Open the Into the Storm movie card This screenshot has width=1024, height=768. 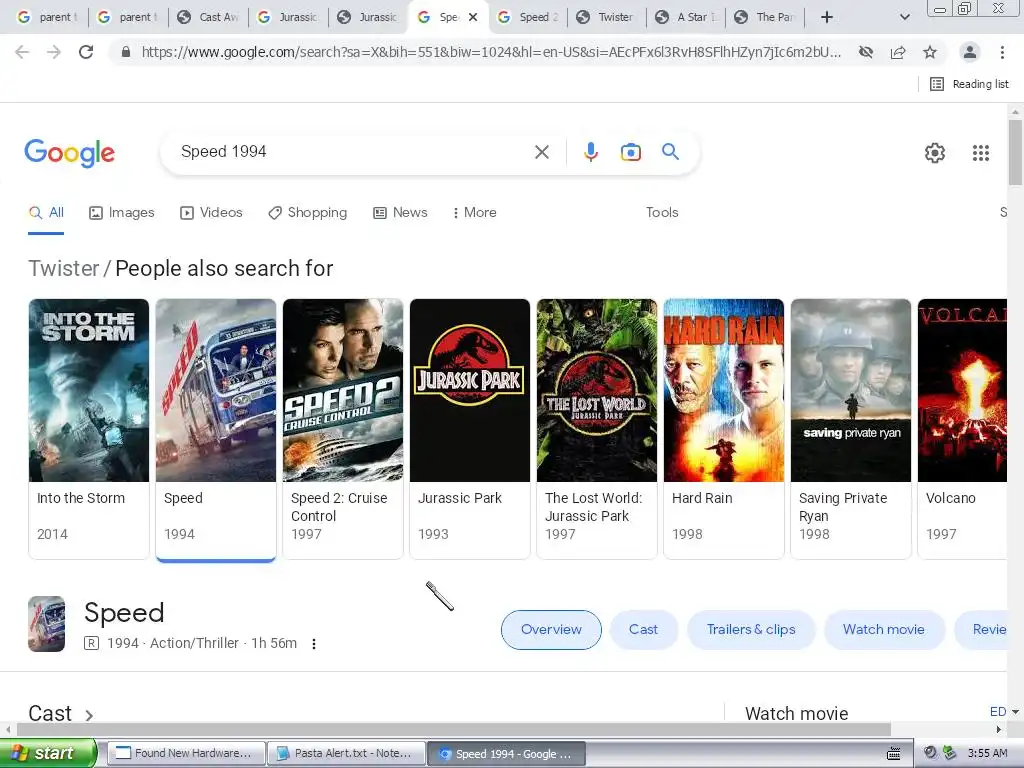(89, 428)
